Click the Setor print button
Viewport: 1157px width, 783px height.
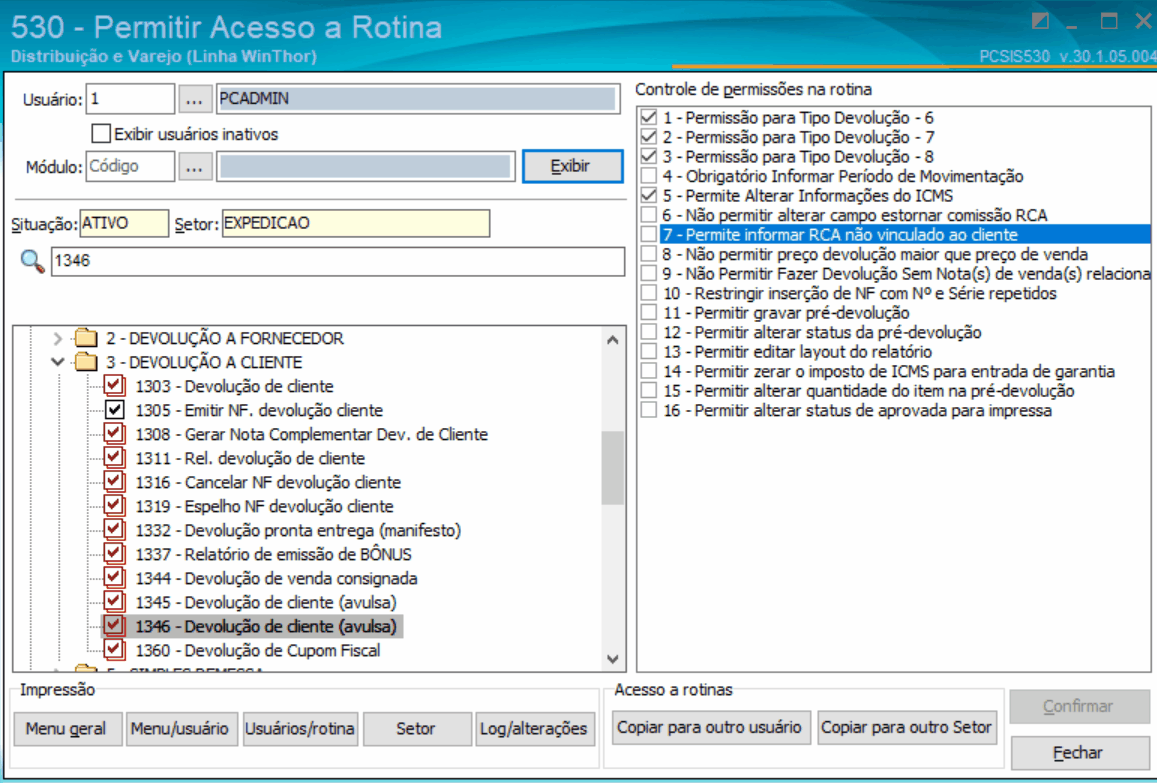point(416,728)
